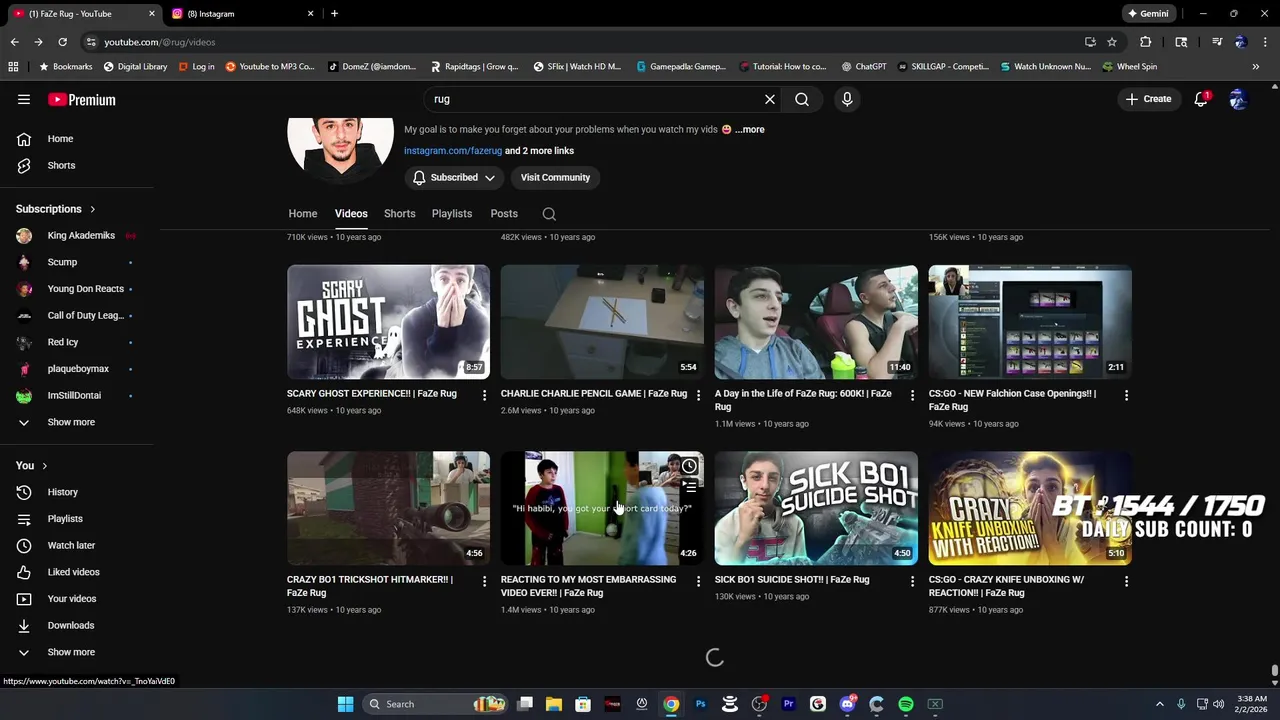Open the account avatar menu

tap(1239, 99)
